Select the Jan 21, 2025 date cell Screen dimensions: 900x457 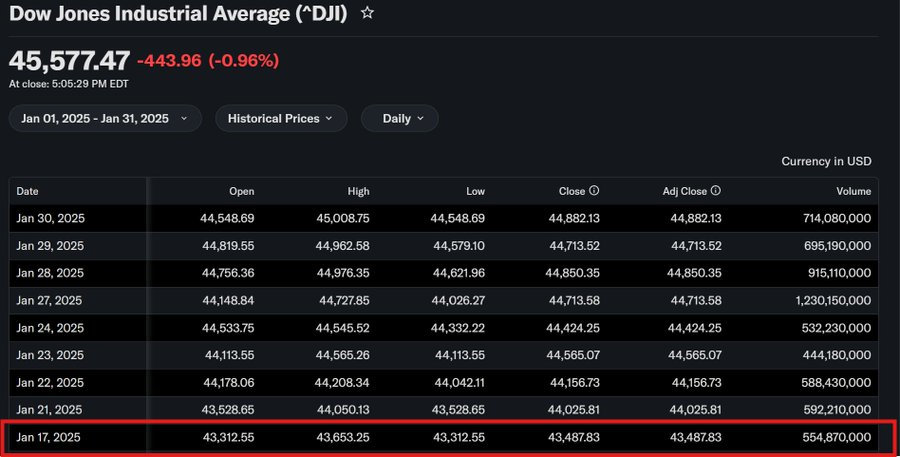tap(49, 409)
